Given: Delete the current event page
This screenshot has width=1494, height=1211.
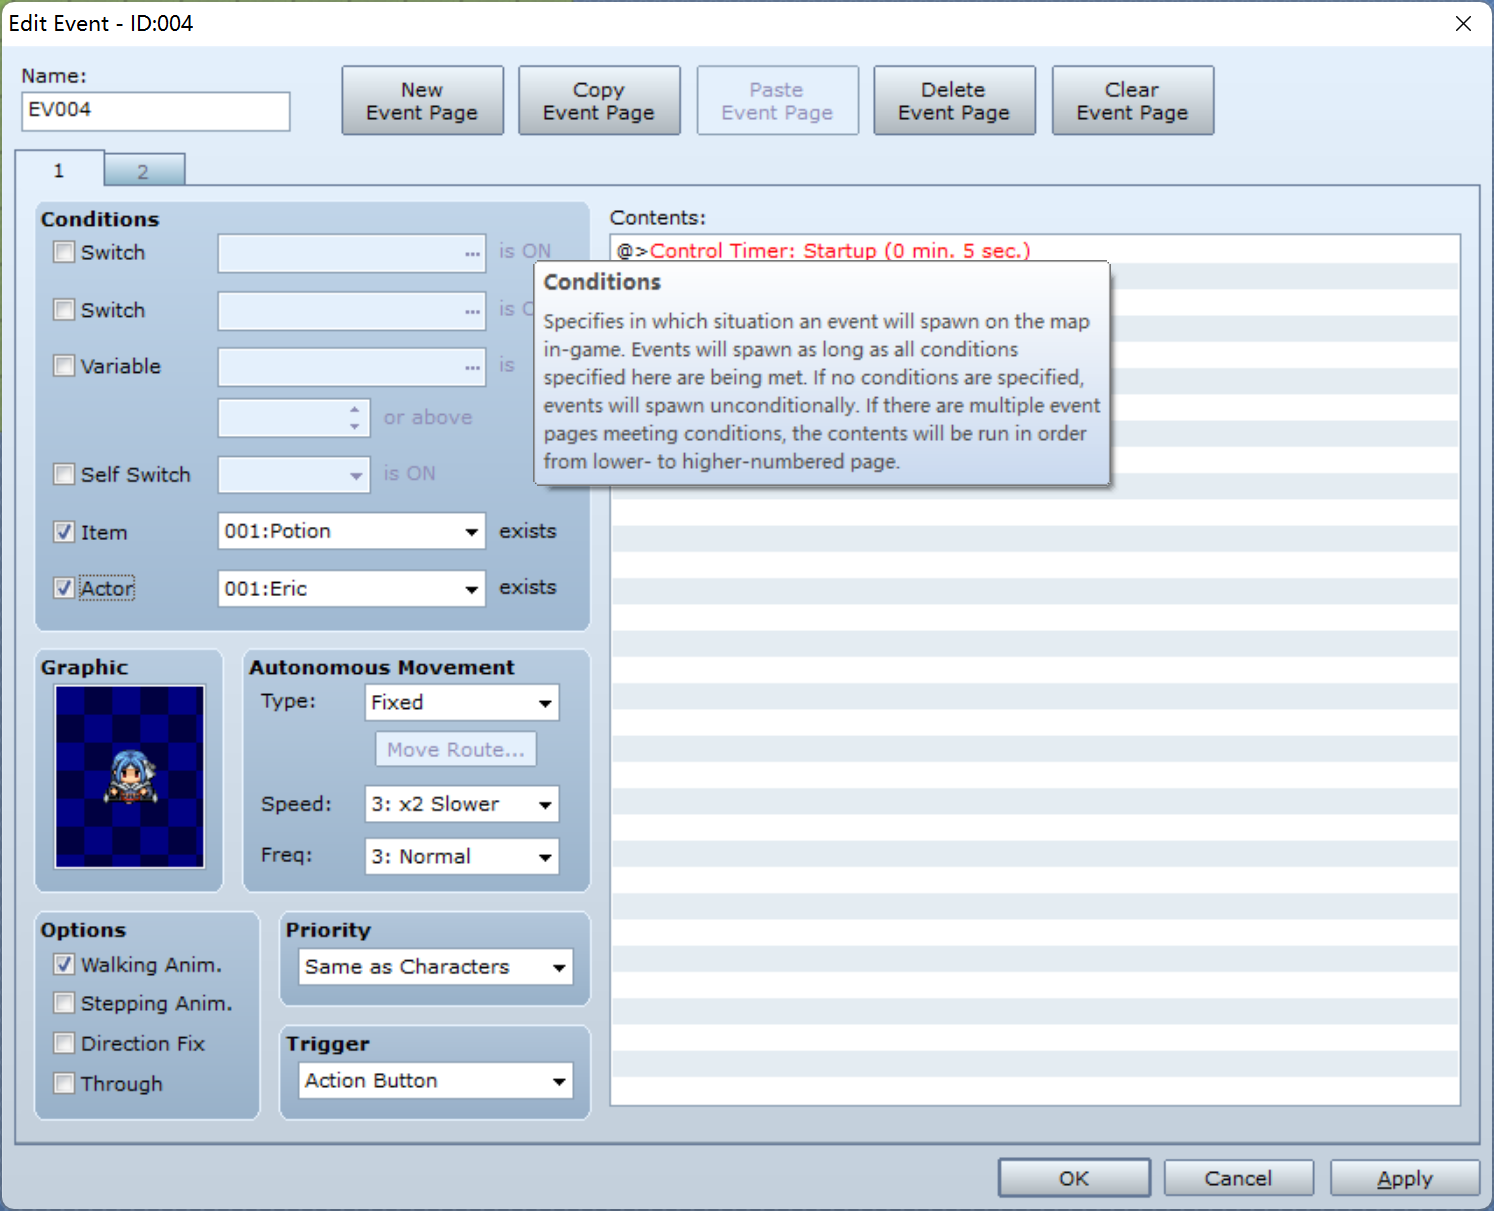Looking at the screenshot, I should [x=954, y=101].
